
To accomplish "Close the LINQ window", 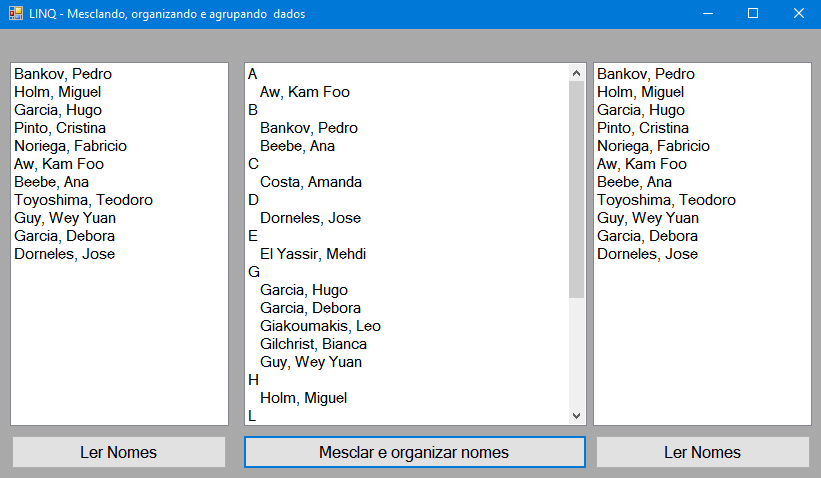I will [798, 14].
